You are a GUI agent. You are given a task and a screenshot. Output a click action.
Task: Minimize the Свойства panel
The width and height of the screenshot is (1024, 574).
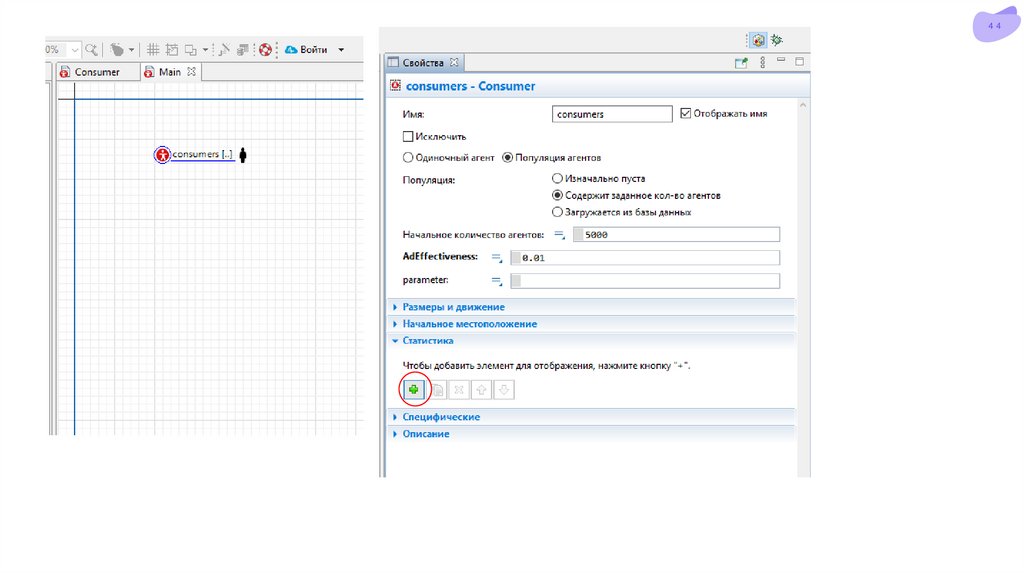tap(781, 61)
